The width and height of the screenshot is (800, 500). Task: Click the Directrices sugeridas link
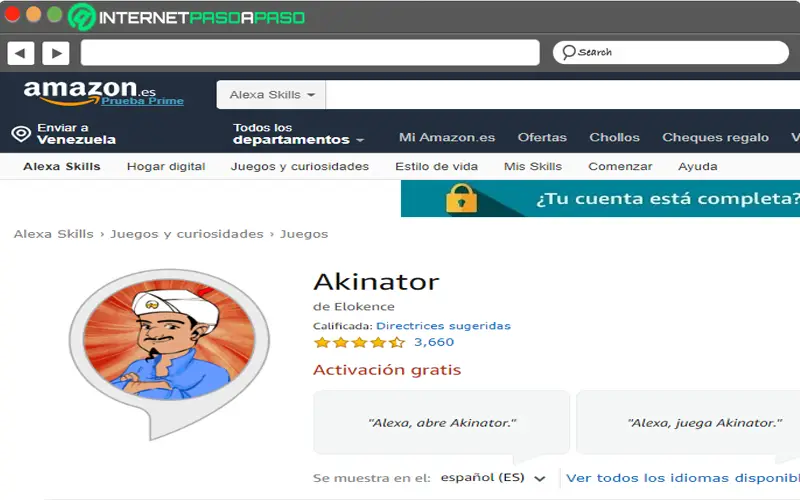click(443, 326)
